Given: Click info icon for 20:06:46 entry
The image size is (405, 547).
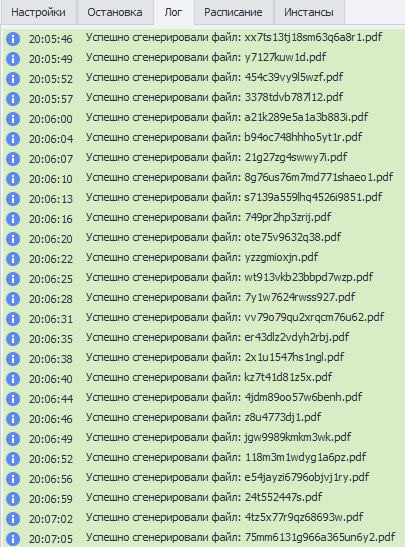Looking at the screenshot, I should point(13,419).
